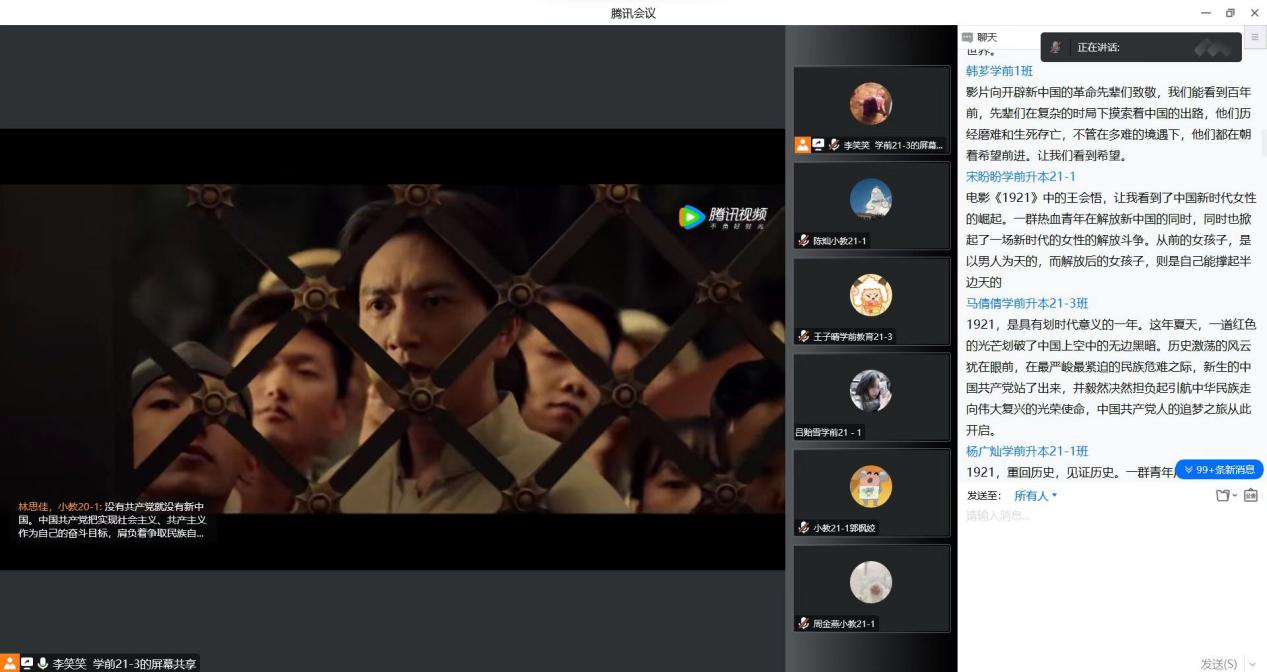Minimize the 腾讯会议 window
Viewport: 1267px width, 672px height.
[1205, 13]
